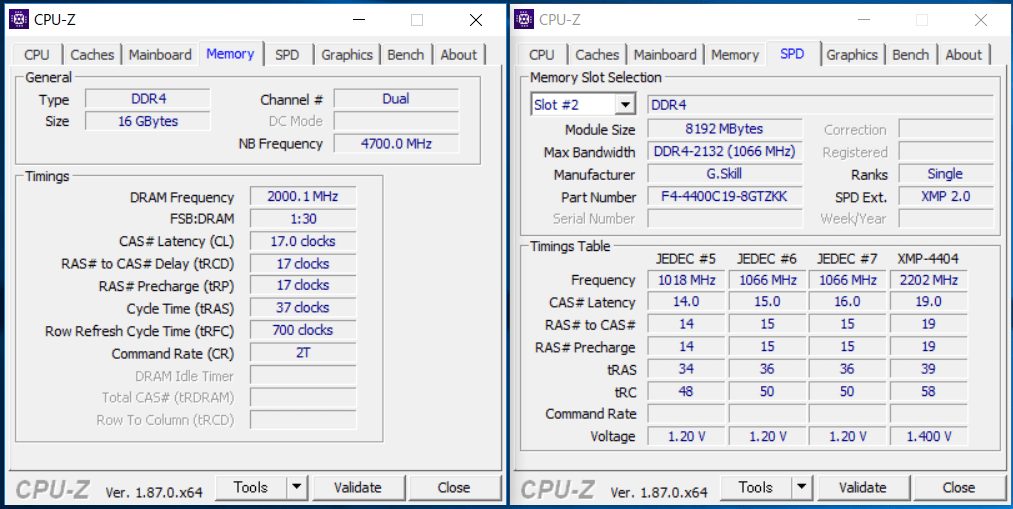
Task: Click CPU-Z app icon in right window title bar
Action: 524,19
